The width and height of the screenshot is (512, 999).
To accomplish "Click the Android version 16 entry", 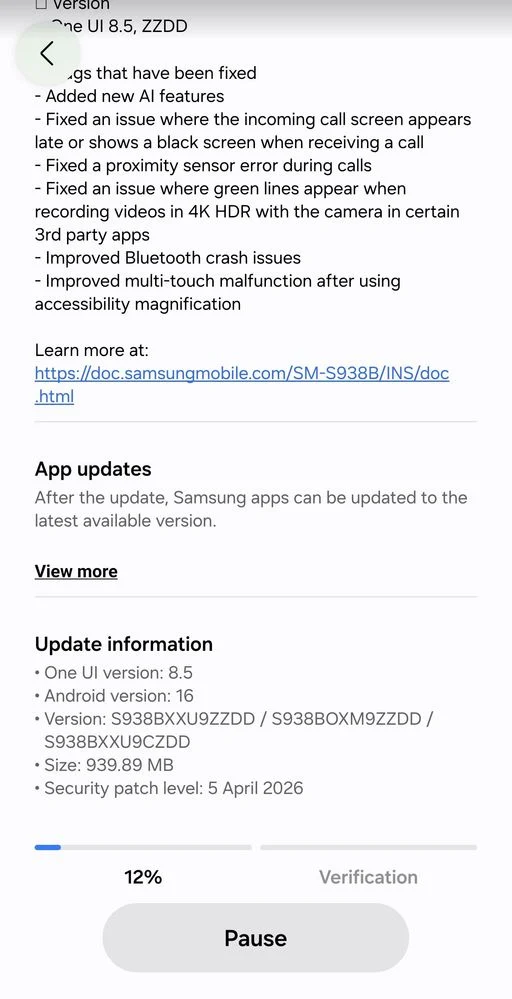I will 115,696.
